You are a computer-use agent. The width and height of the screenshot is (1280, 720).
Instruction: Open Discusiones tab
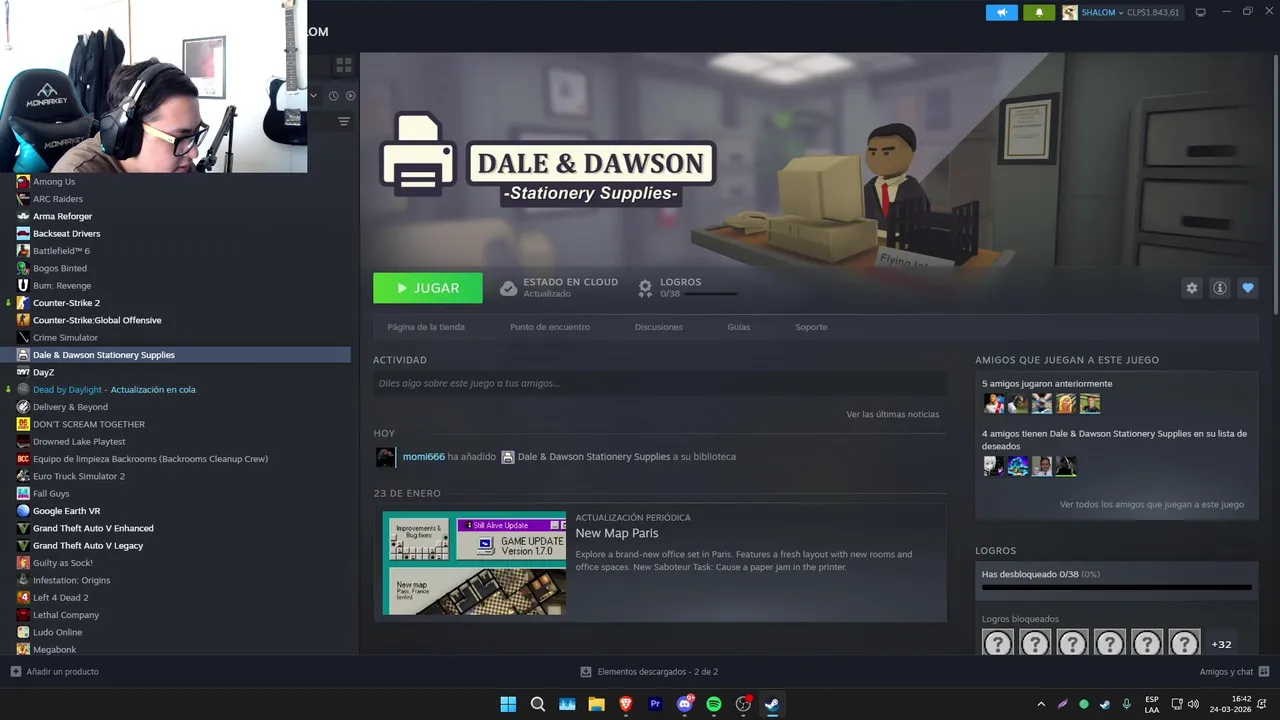pos(659,327)
